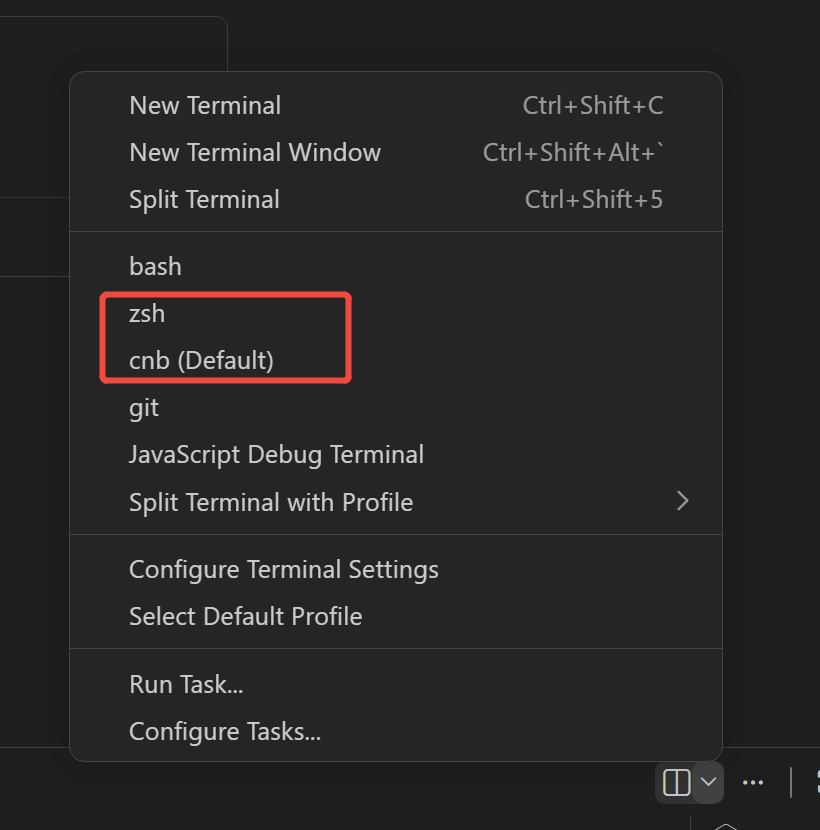The image size is (820, 830).
Task: Launch a bash terminal profile
Action: point(155,267)
